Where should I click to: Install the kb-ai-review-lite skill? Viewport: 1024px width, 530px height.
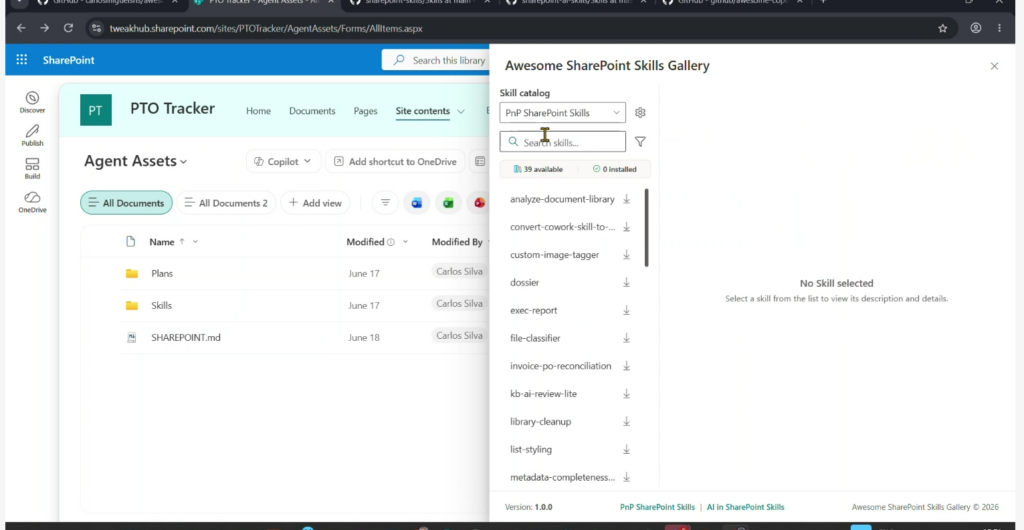click(626, 394)
